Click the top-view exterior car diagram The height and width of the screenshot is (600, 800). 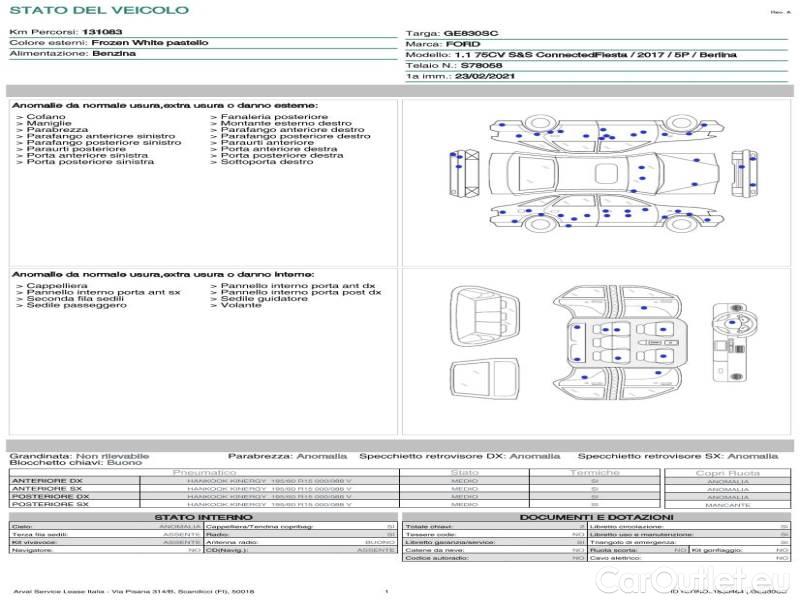(605, 173)
